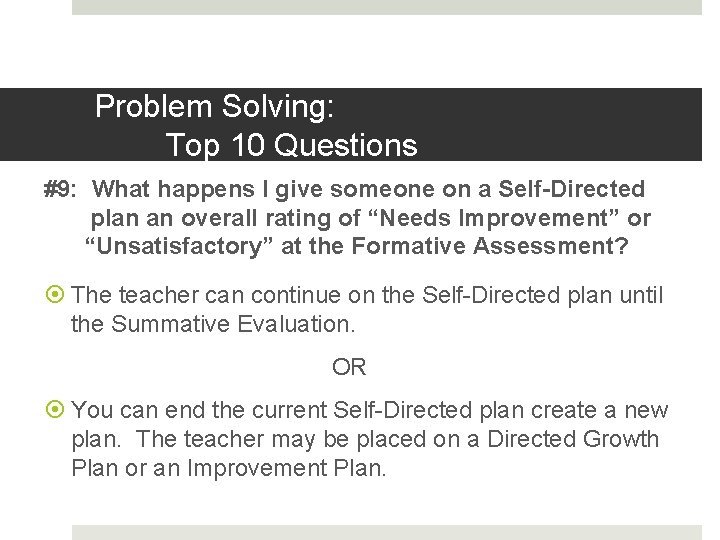This screenshot has height=540, width=720.
Task: Click the standalone "OR" text
Action: [x=349, y=367]
